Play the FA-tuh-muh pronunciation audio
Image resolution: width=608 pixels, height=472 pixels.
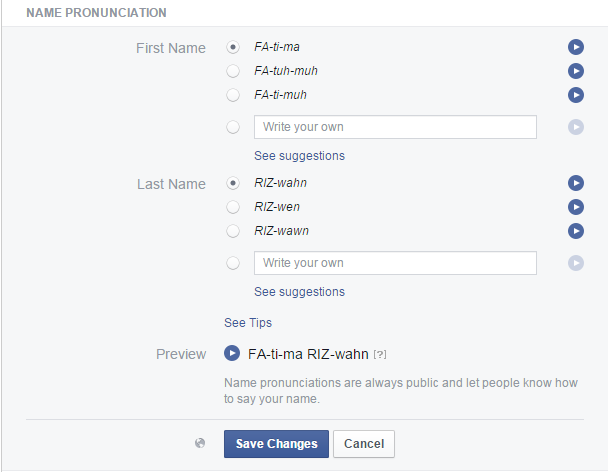pyautogui.click(x=576, y=71)
